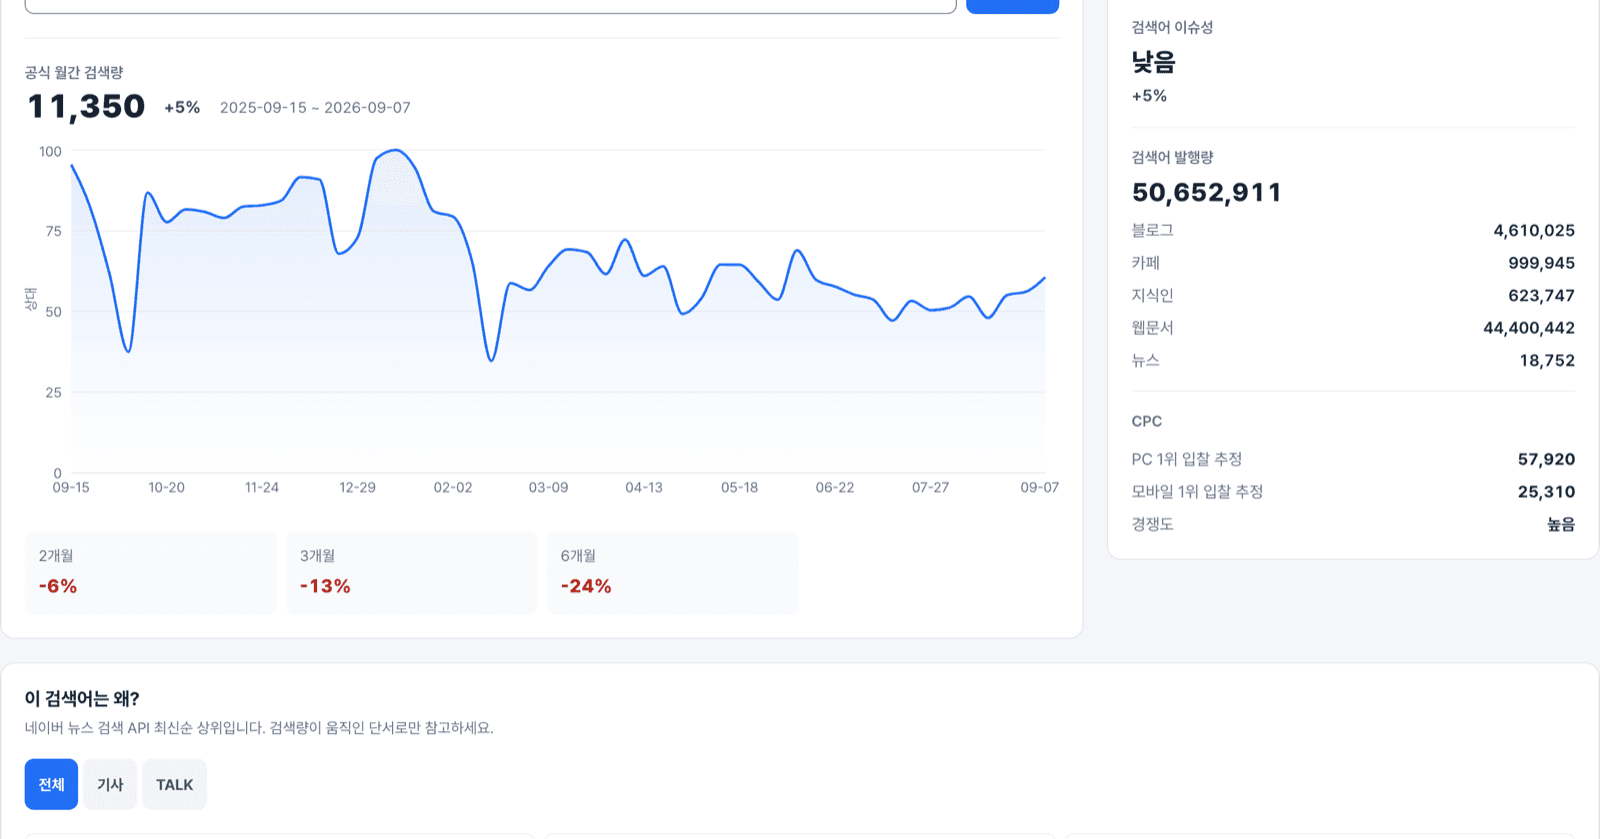Click the 낮음 issue level value

(x=1153, y=62)
